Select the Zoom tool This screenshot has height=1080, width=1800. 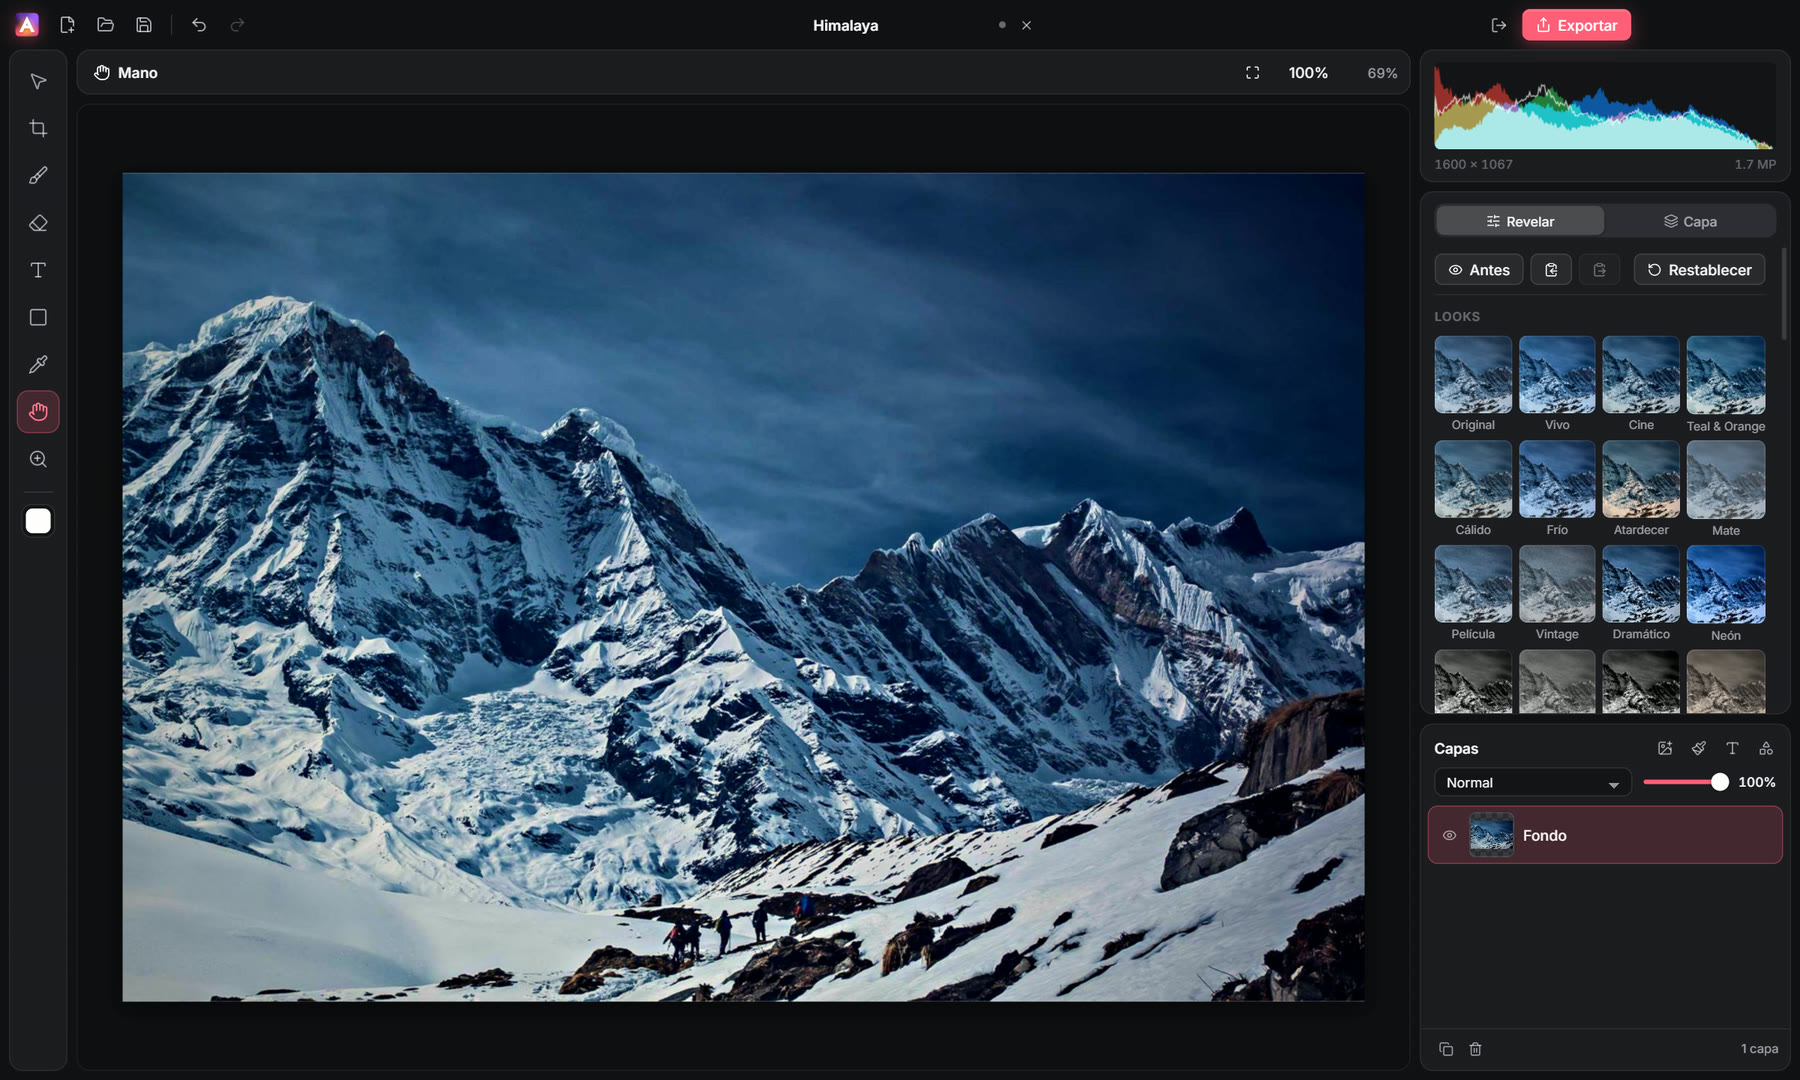[38, 459]
